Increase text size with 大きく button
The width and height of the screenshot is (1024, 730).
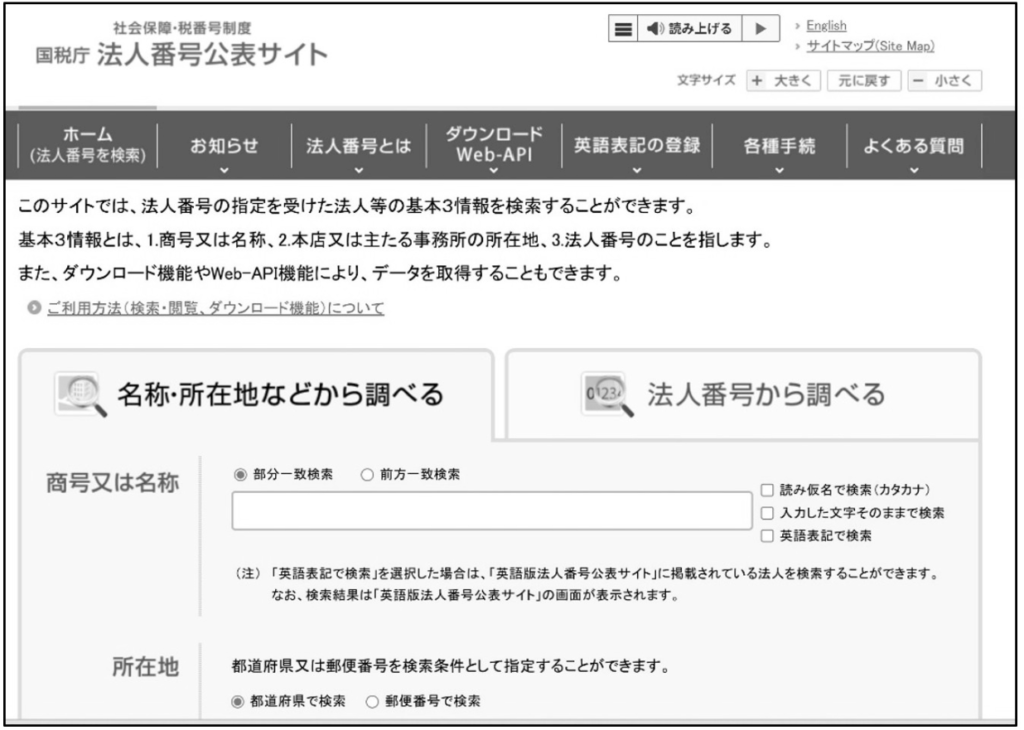[785, 80]
